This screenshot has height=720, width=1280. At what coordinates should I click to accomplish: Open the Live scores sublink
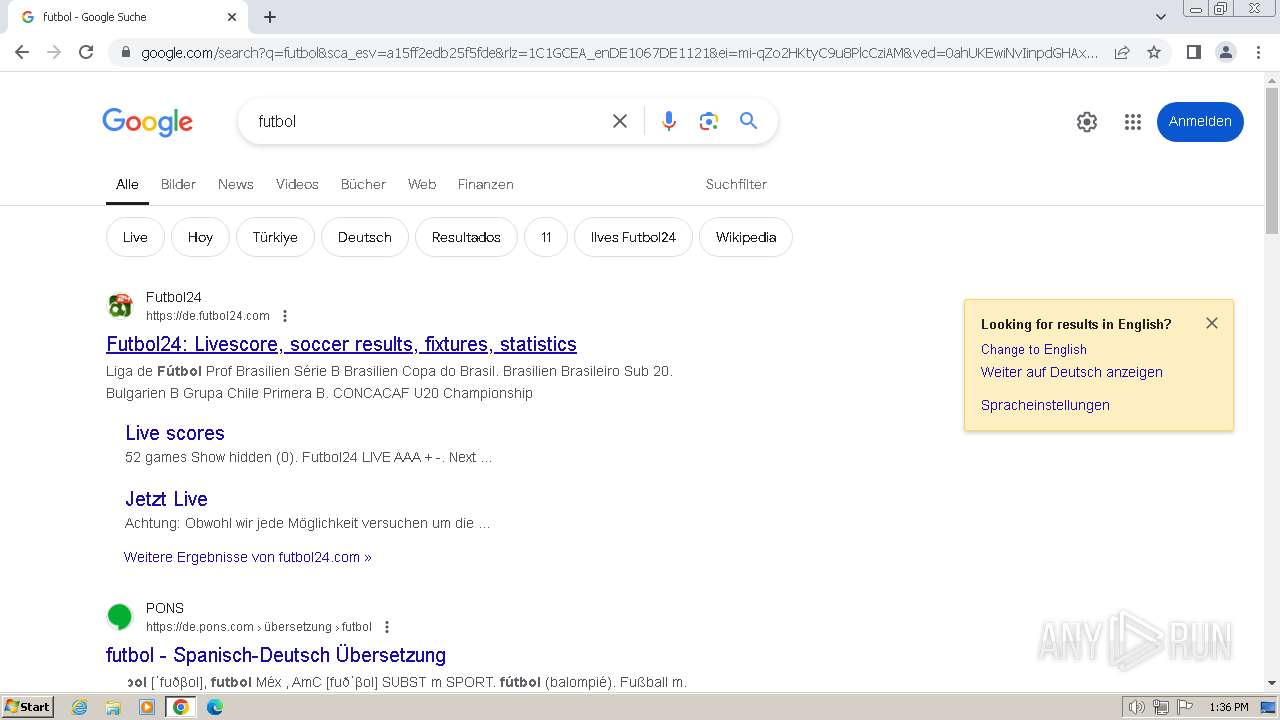coord(175,433)
